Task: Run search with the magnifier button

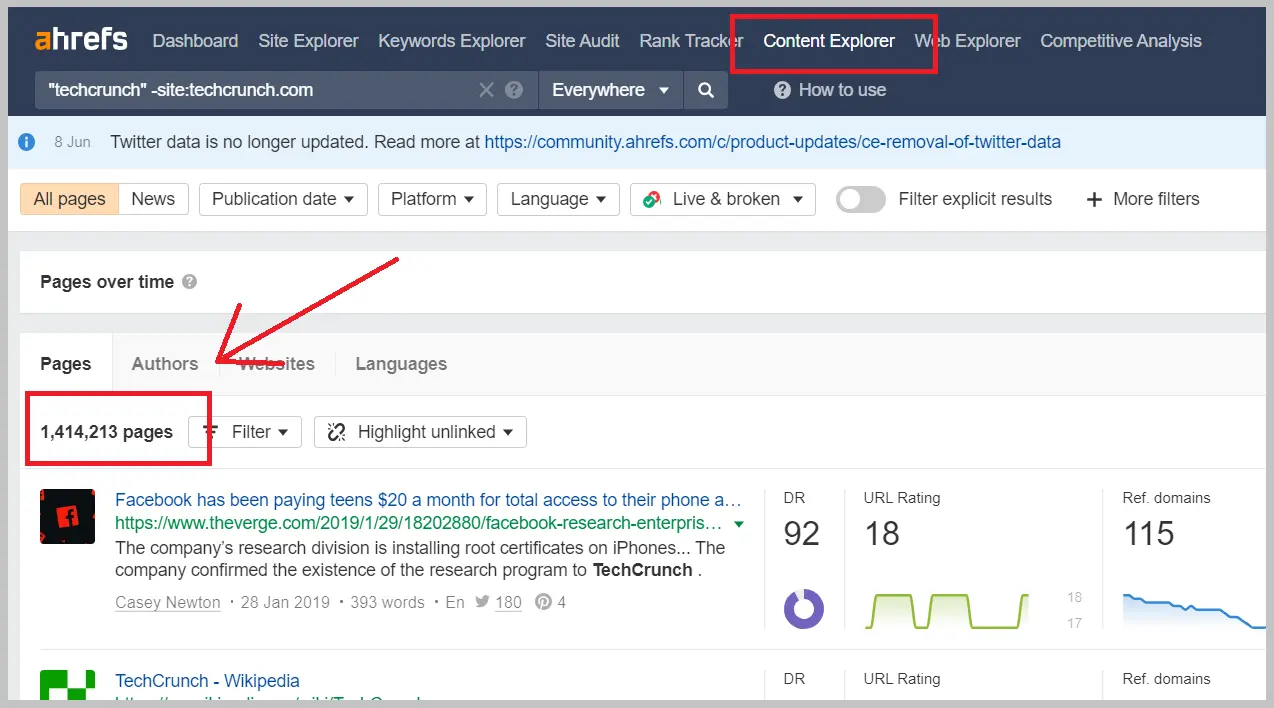Action: point(706,90)
